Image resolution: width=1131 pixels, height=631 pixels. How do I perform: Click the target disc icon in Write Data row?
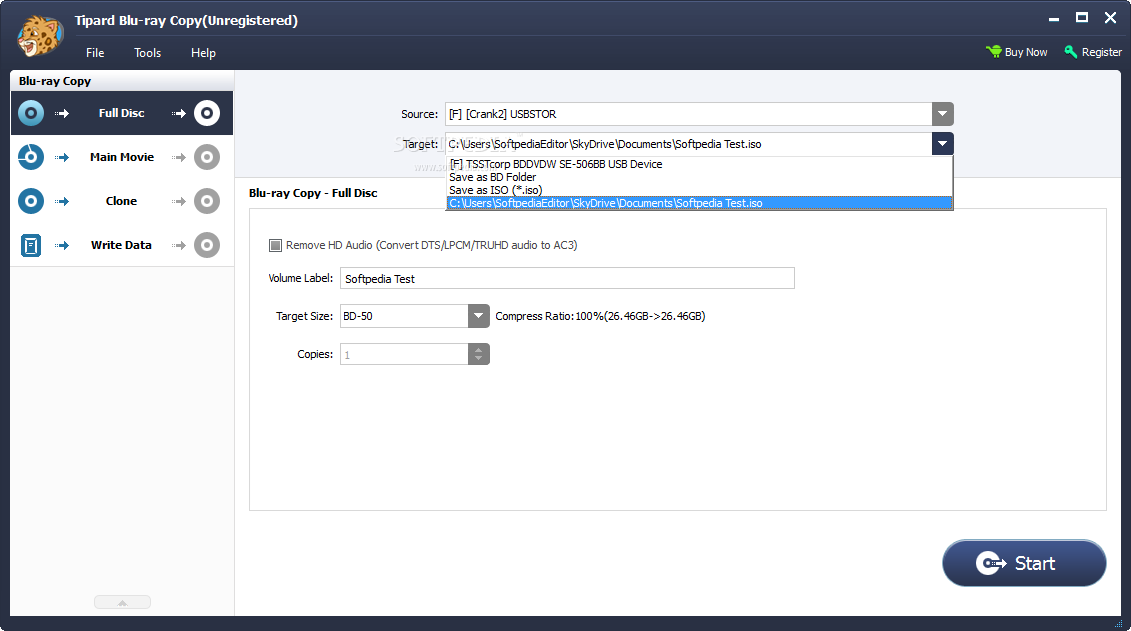tap(207, 245)
